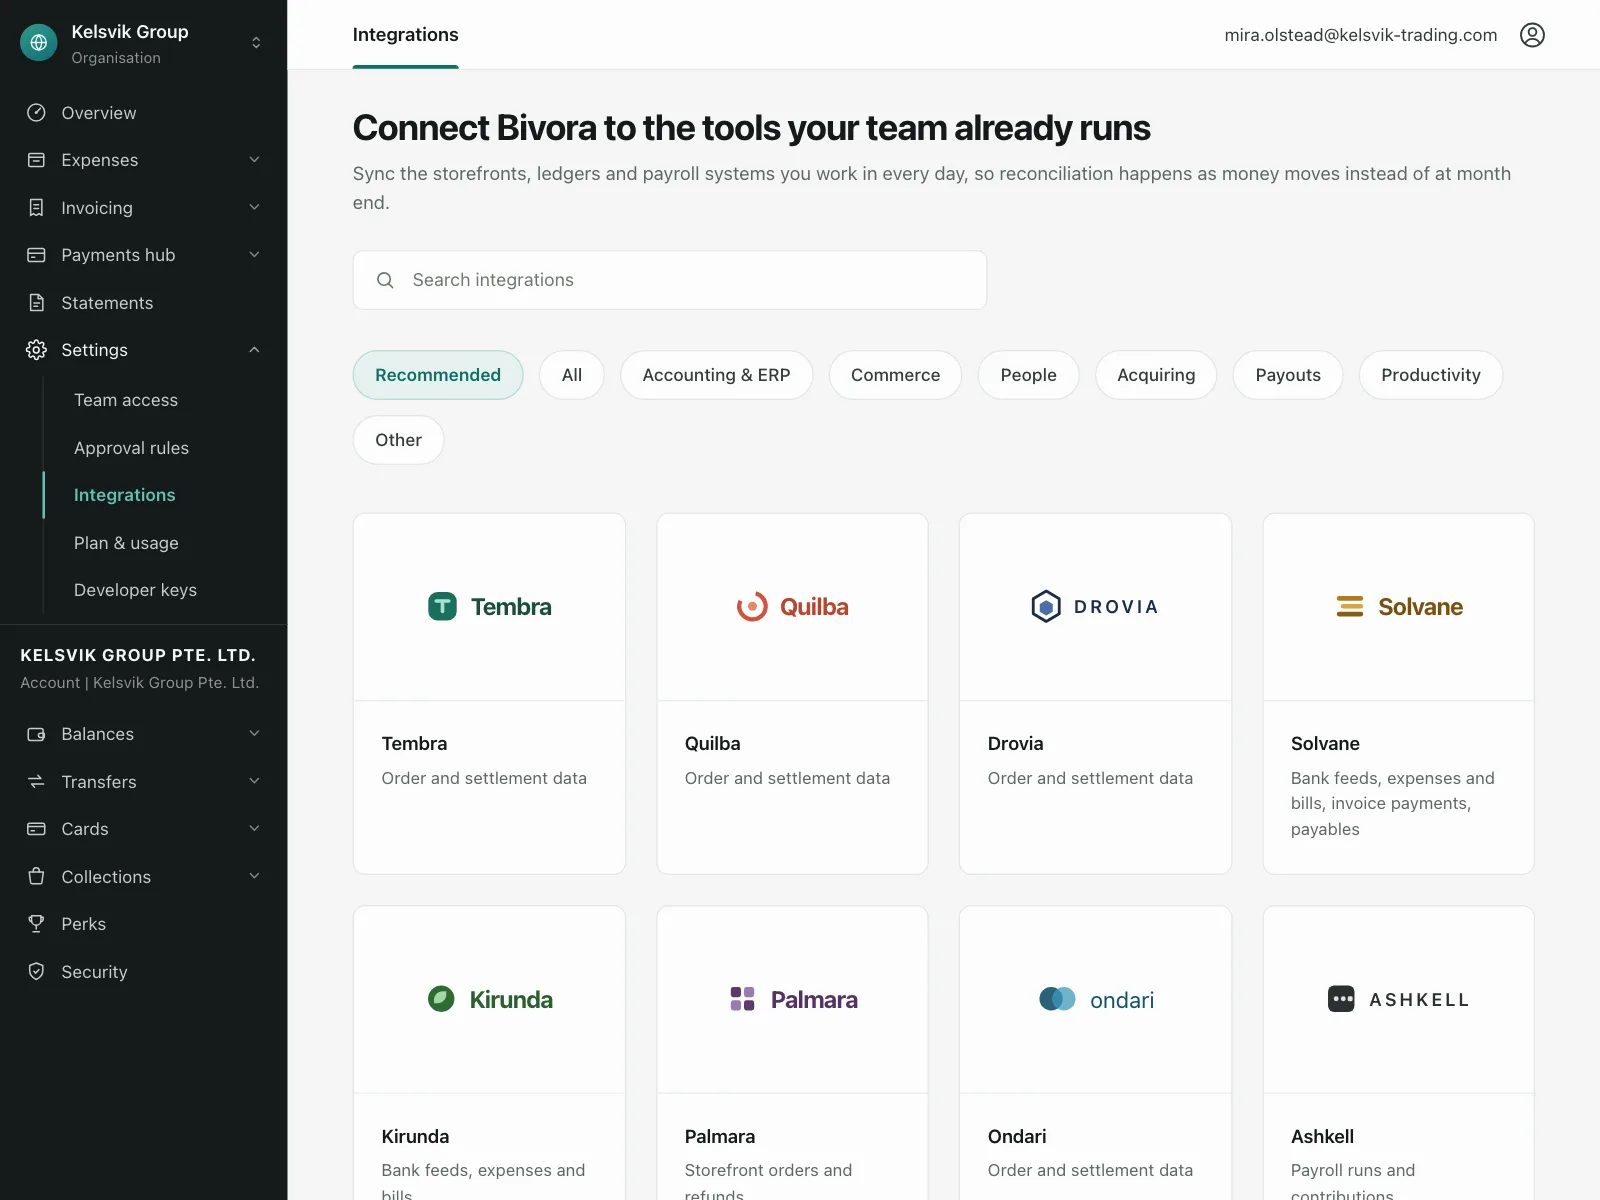
Task: Click the Kelsvik Group globe logo icon
Action: (39, 43)
